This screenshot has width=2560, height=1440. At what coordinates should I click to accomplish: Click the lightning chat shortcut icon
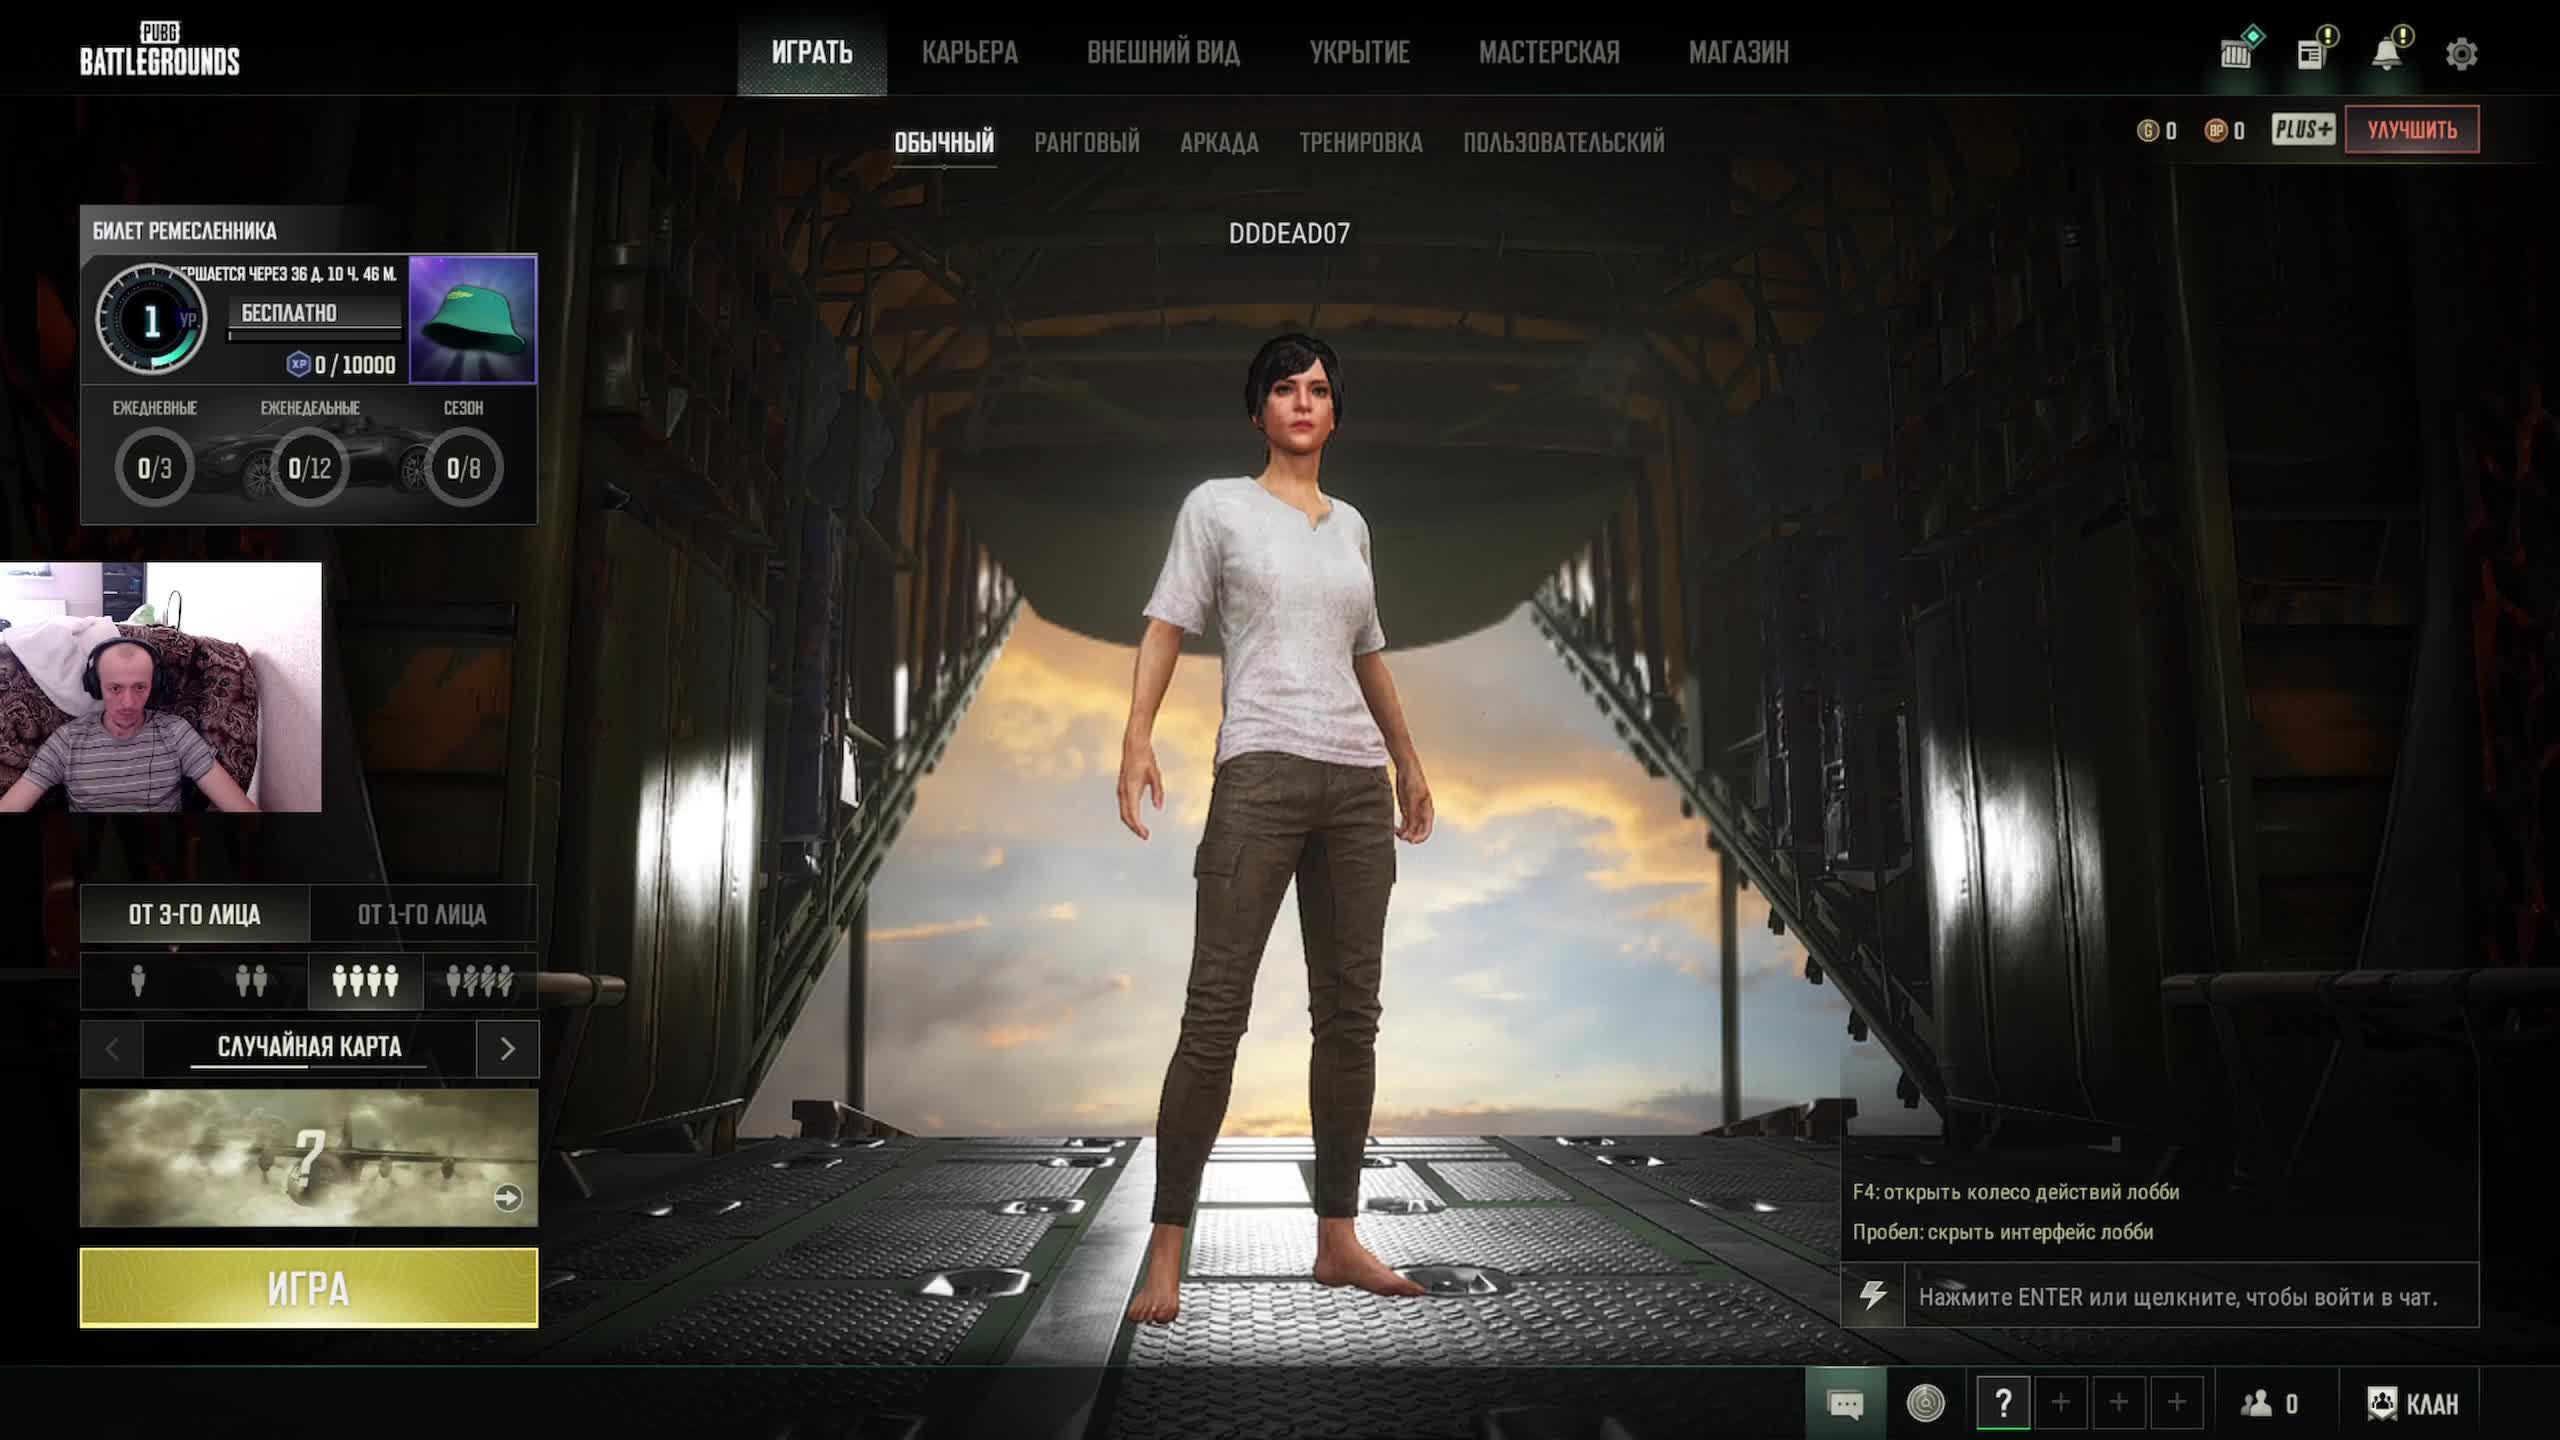point(1872,1296)
